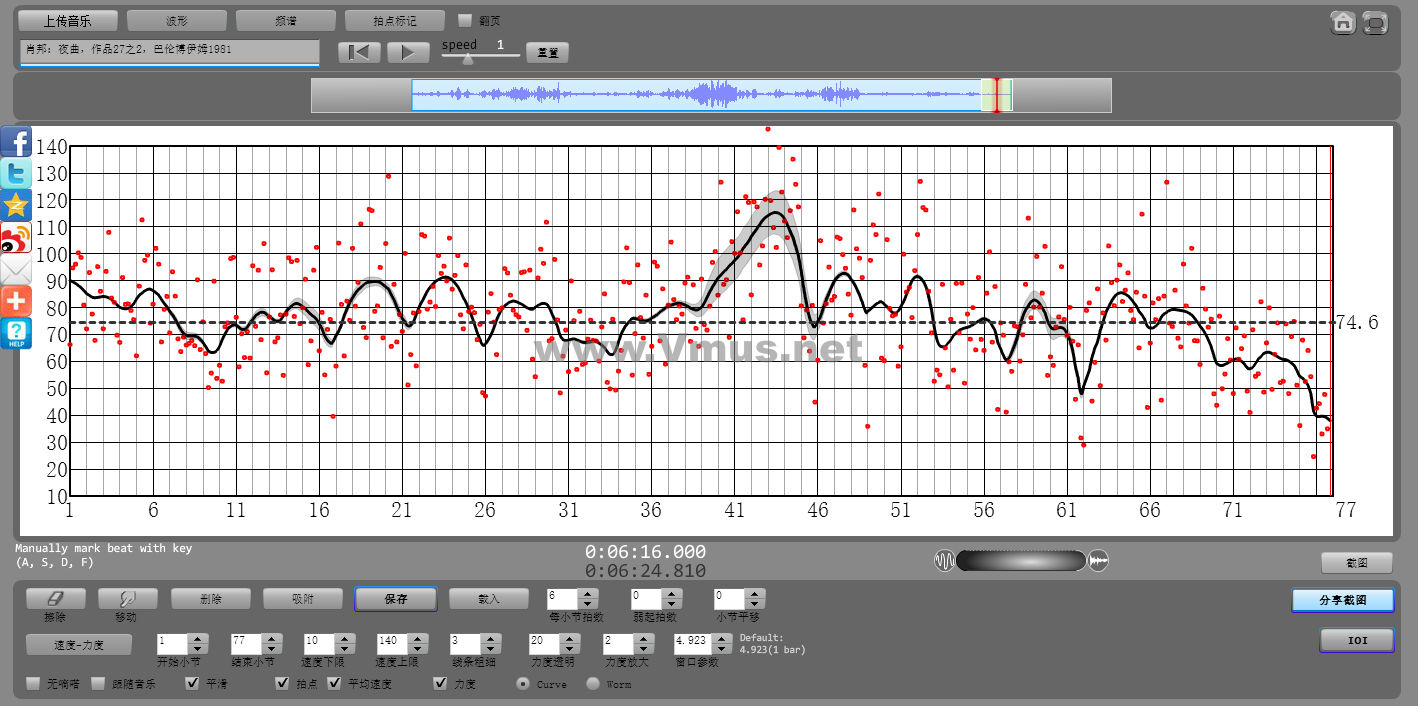1418x706 pixels.
Task: Click the Facebook share icon
Action: pos(16,142)
